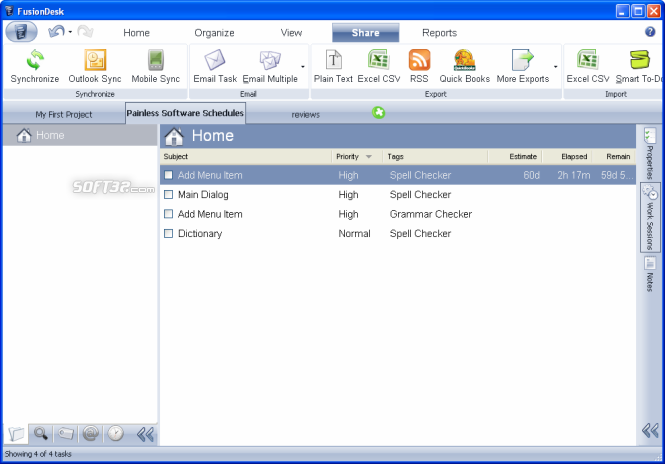Check the selected Add Menu Item task
This screenshot has height=464, width=665.
pyautogui.click(x=168, y=175)
